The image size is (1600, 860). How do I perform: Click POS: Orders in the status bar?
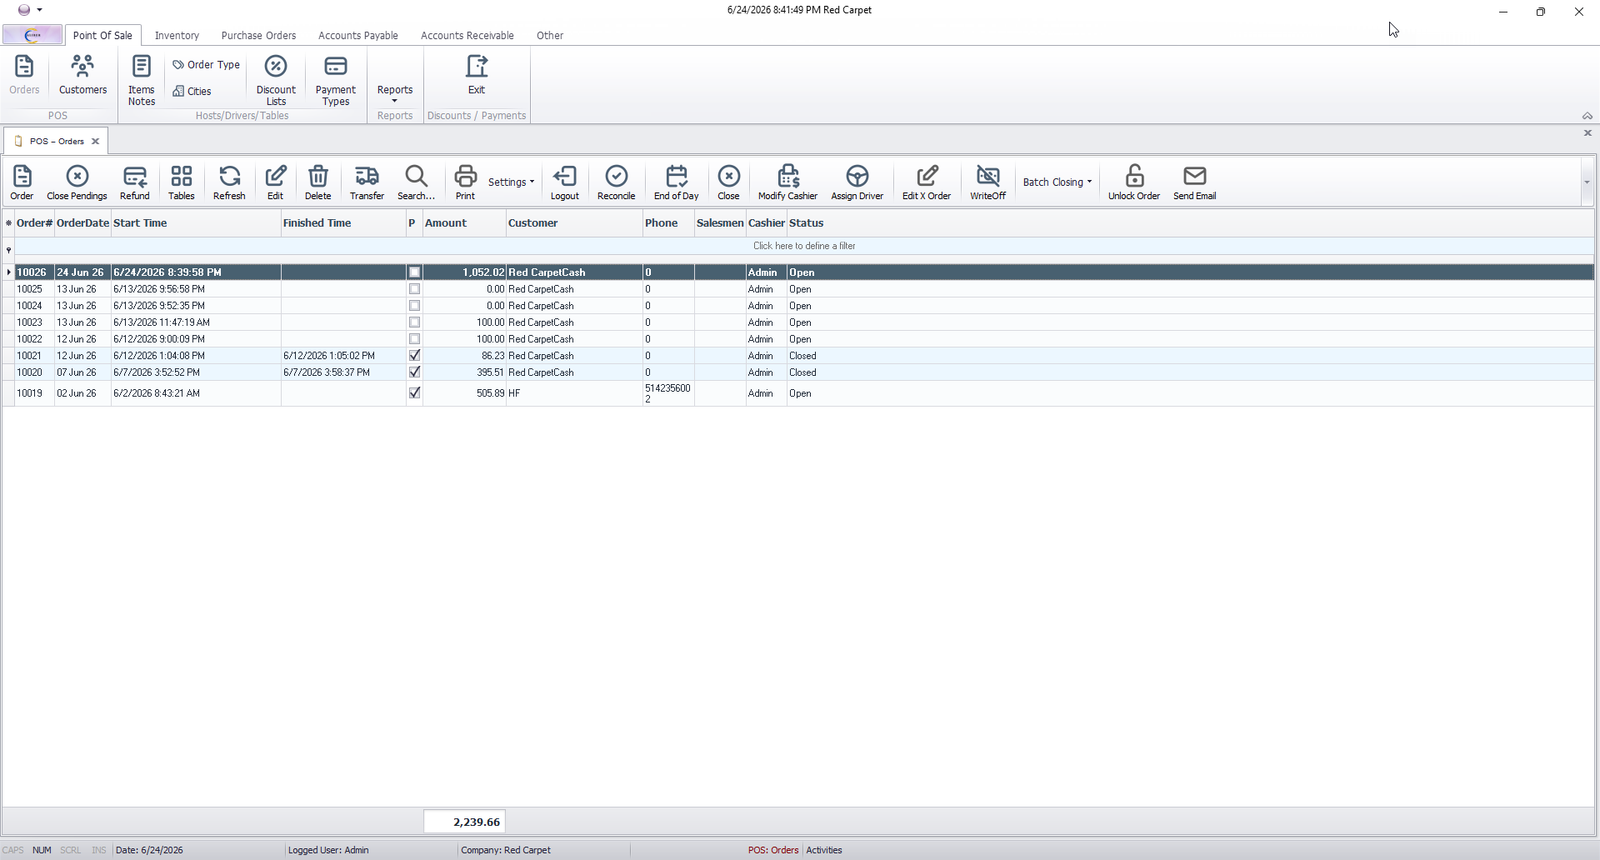[x=773, y=850]
